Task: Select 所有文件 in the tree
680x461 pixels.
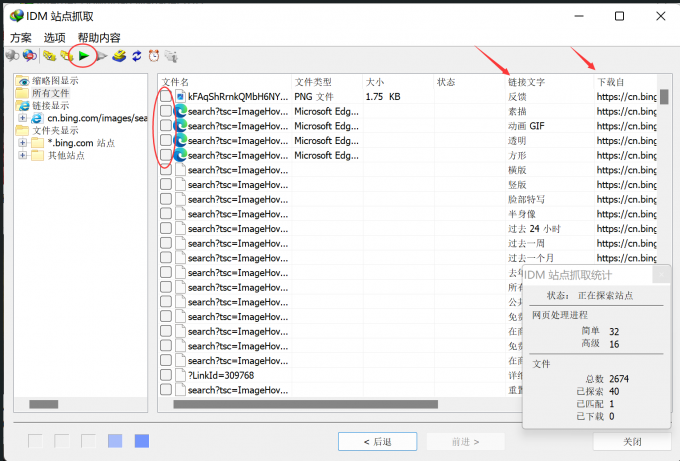Action: pyautogui.click(x=50, y=93)
